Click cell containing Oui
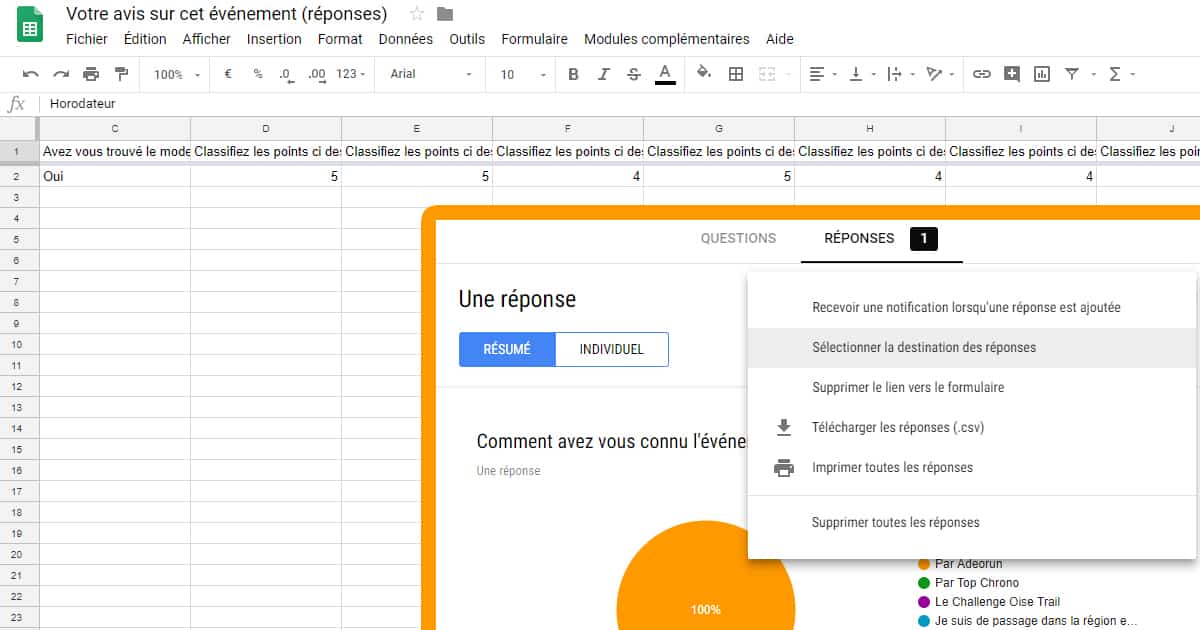The width and height of the screenshot is (1200, 630). point(115,176)
